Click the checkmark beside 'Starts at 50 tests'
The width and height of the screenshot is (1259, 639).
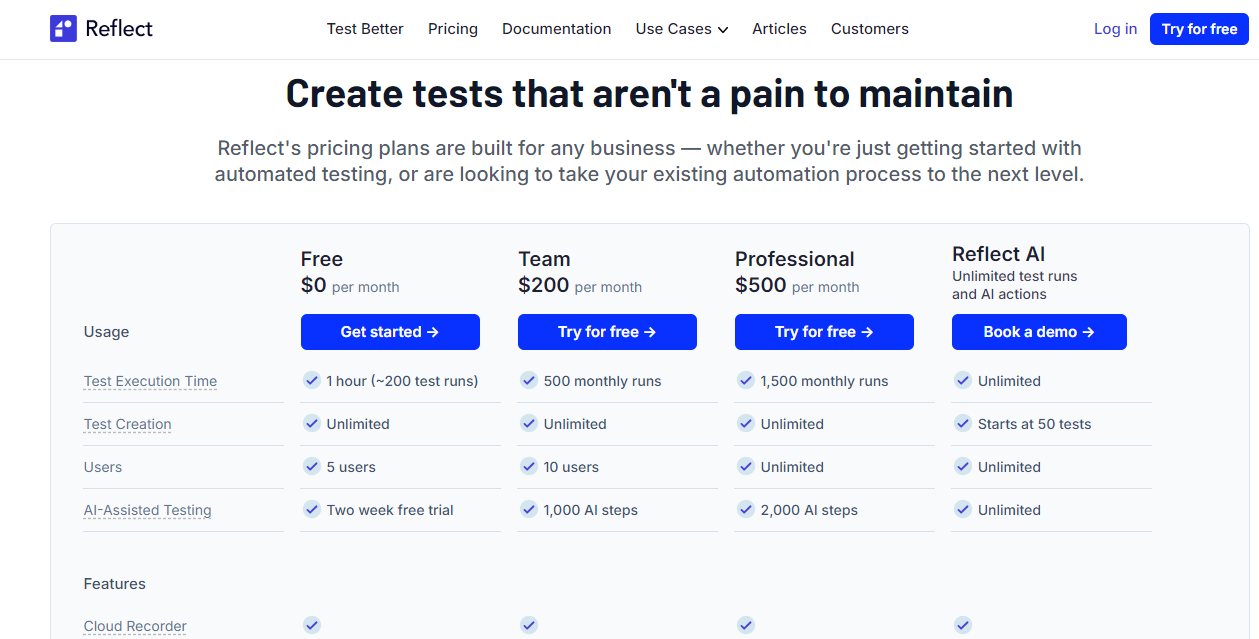(963, 424)
